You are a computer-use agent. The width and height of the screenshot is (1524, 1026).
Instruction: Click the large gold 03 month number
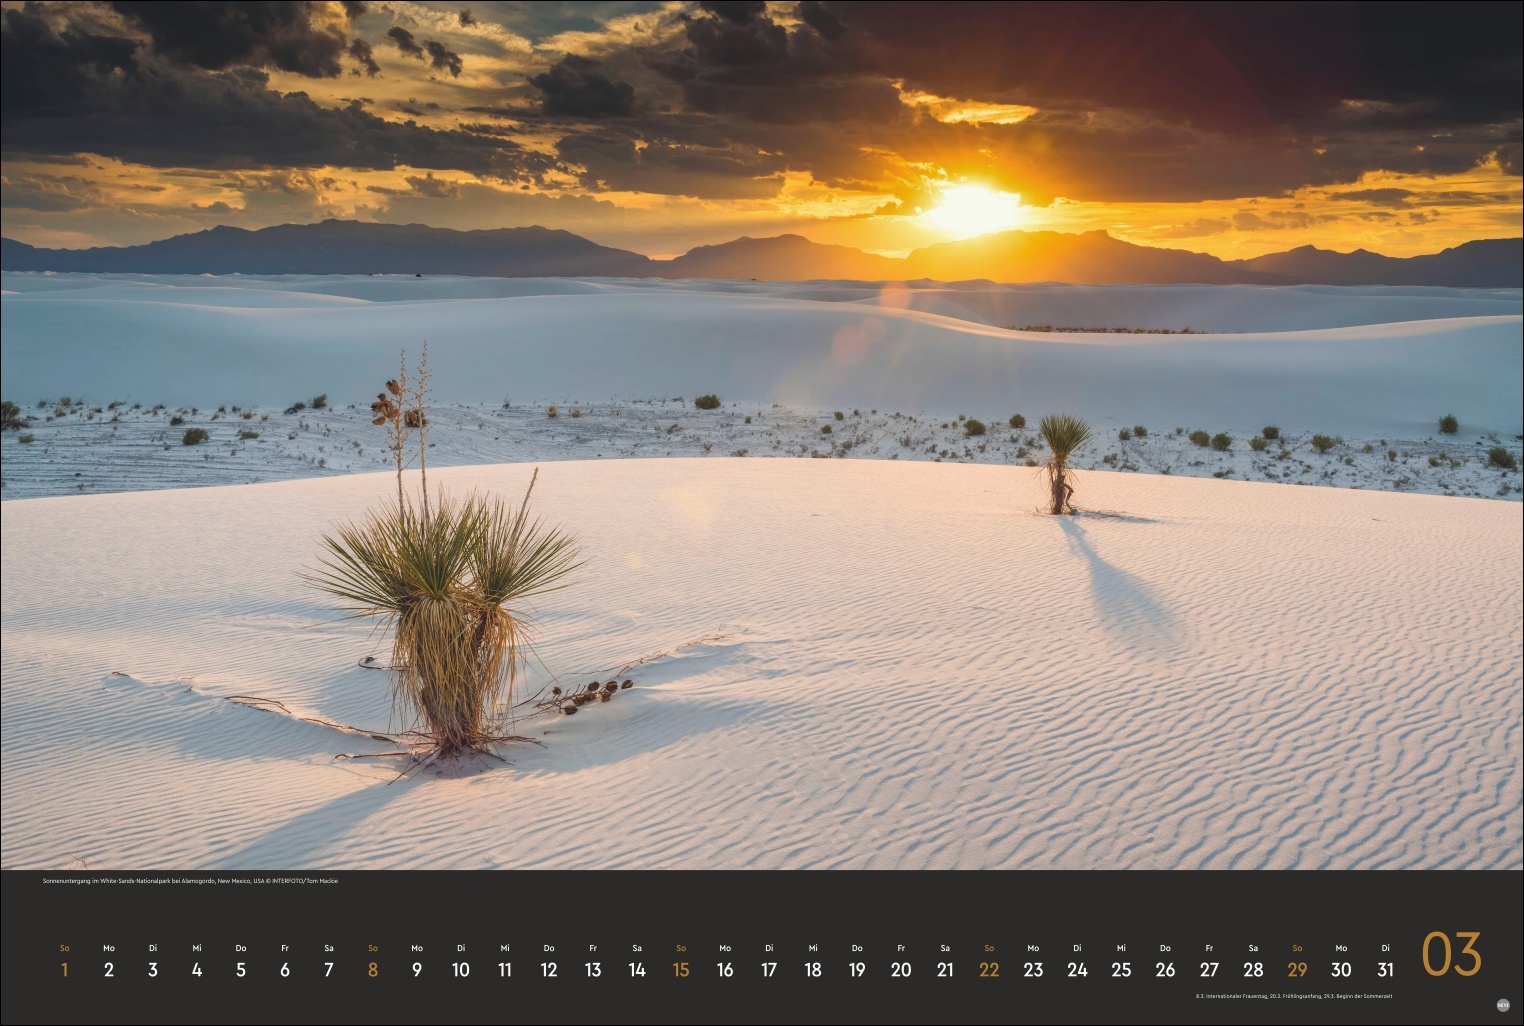[x=1451, y=955]
